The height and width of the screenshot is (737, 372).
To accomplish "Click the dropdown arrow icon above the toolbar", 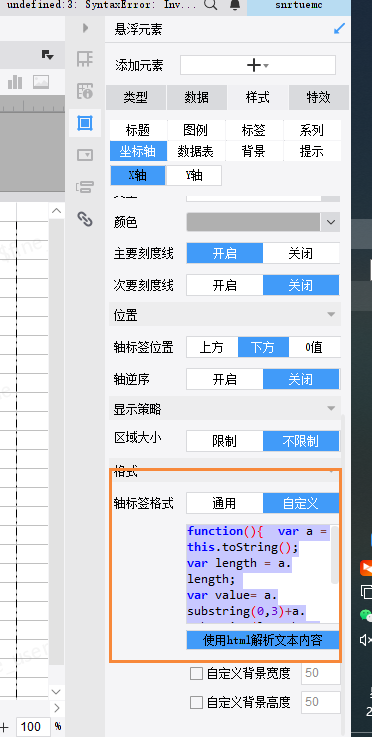I will (47, 55).
